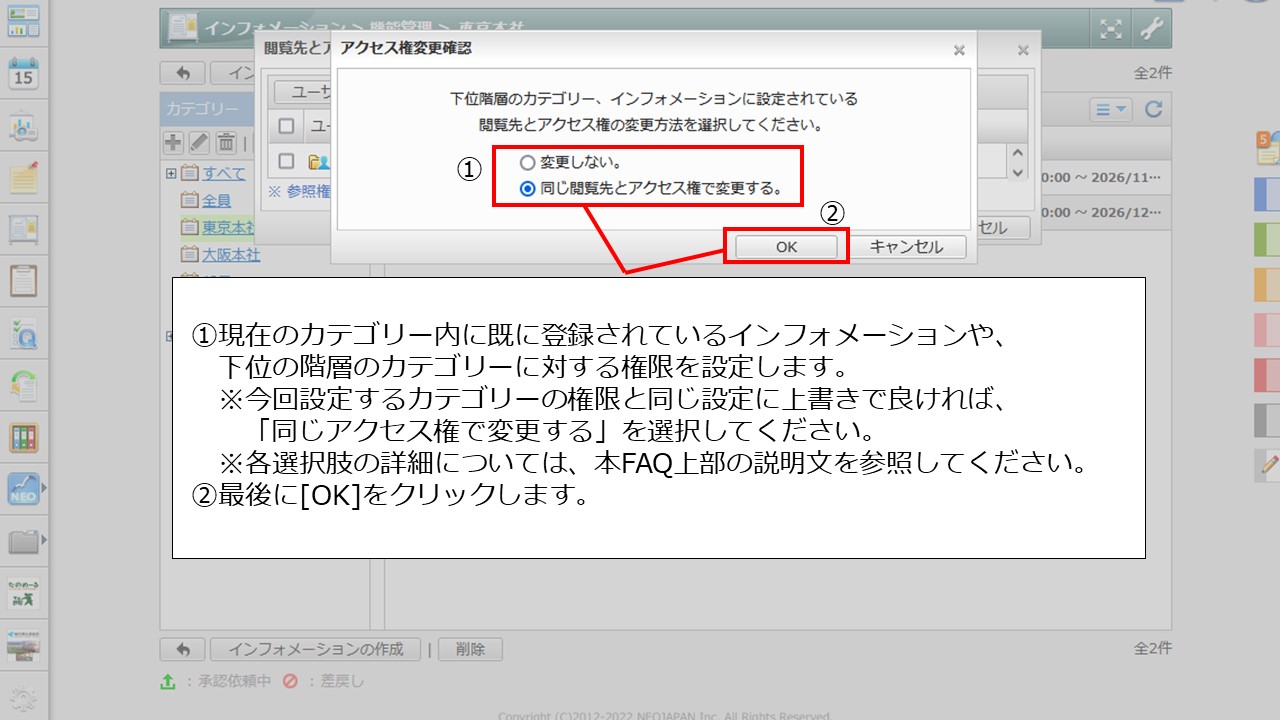The width and height of the screenshot is (1280, 720).
Task: Edit category with the pencil icon
Action: pyautogui.click(x=199, y=142)
